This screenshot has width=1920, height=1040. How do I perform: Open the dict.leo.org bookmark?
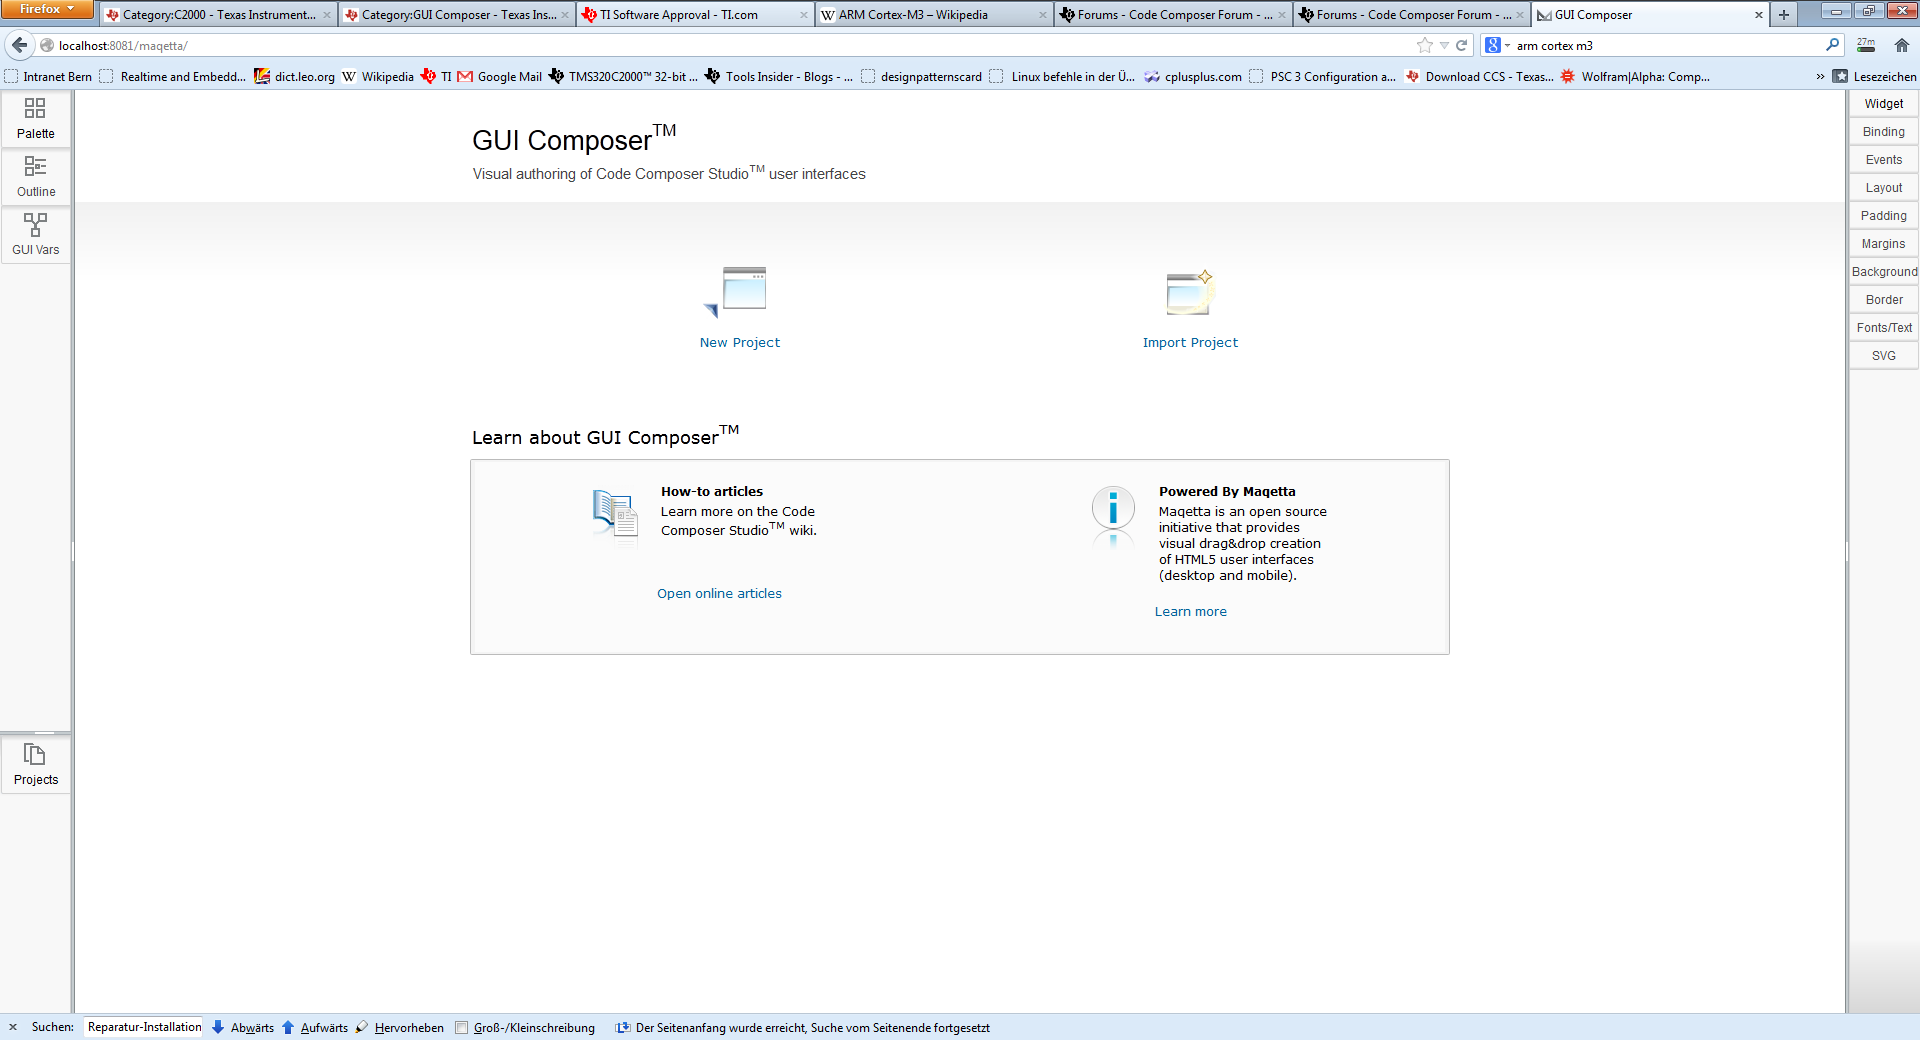click(x=295, y=76)
